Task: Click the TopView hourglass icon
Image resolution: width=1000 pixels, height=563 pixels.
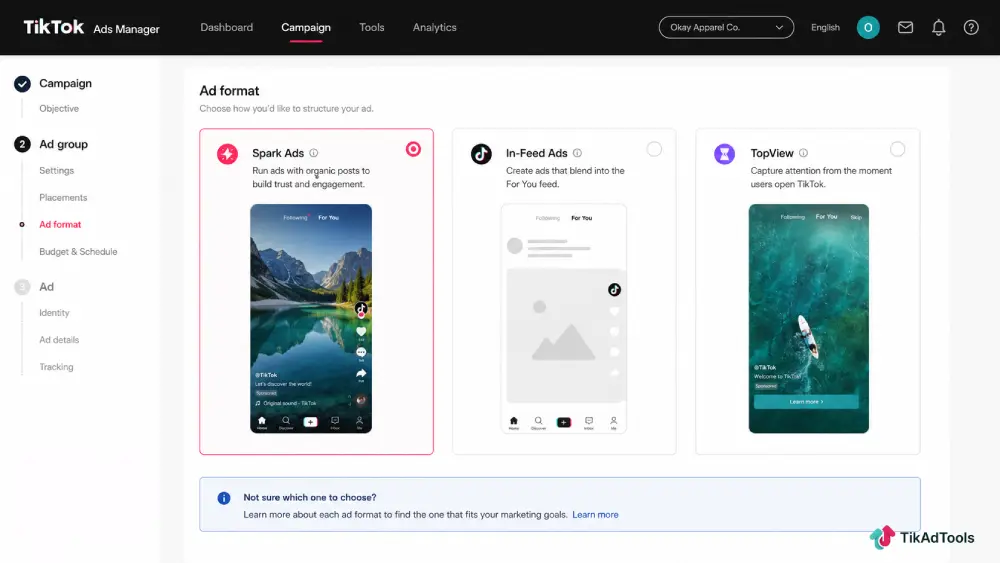Action: [724, 154]
